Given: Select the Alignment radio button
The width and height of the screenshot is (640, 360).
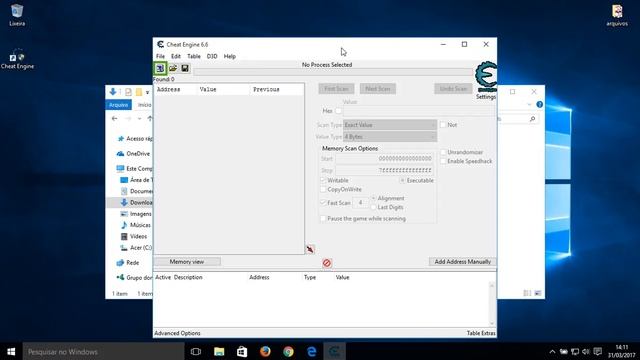Looking at the screenshot, I should click(x=373, y=198).
